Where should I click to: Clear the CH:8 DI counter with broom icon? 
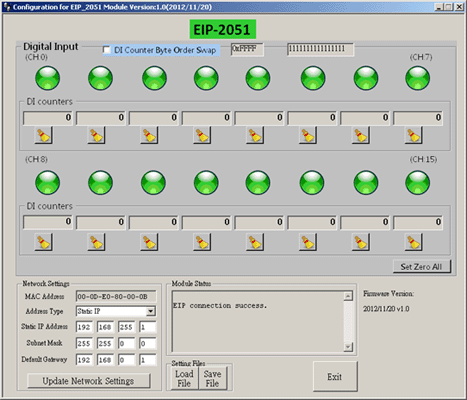(44, 242)
